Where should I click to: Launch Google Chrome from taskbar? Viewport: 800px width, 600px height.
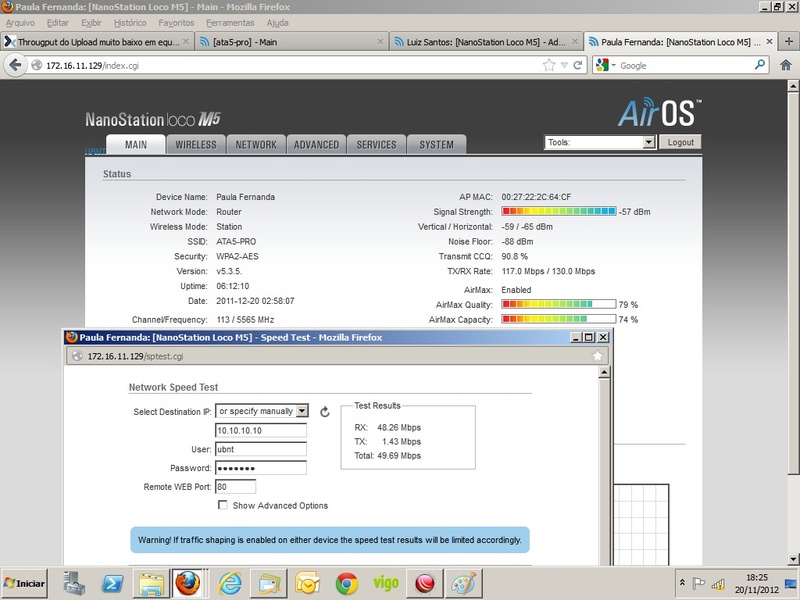346,583
